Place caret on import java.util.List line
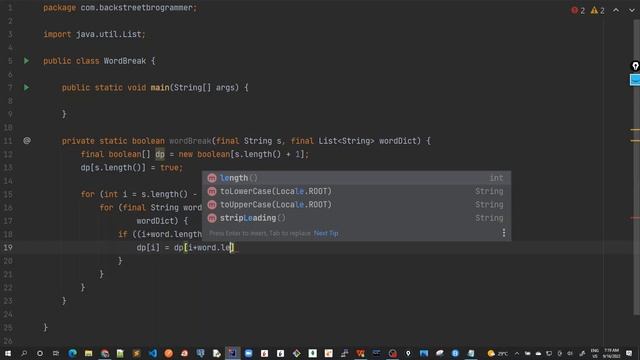The width and height of the screenshot is (640, 360). 94,34
